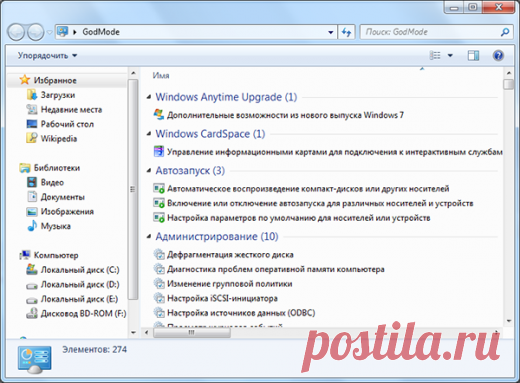Select Компьютер in the sidebar
The height and width of the screenshot is (383, 520).
pos(56,255)
